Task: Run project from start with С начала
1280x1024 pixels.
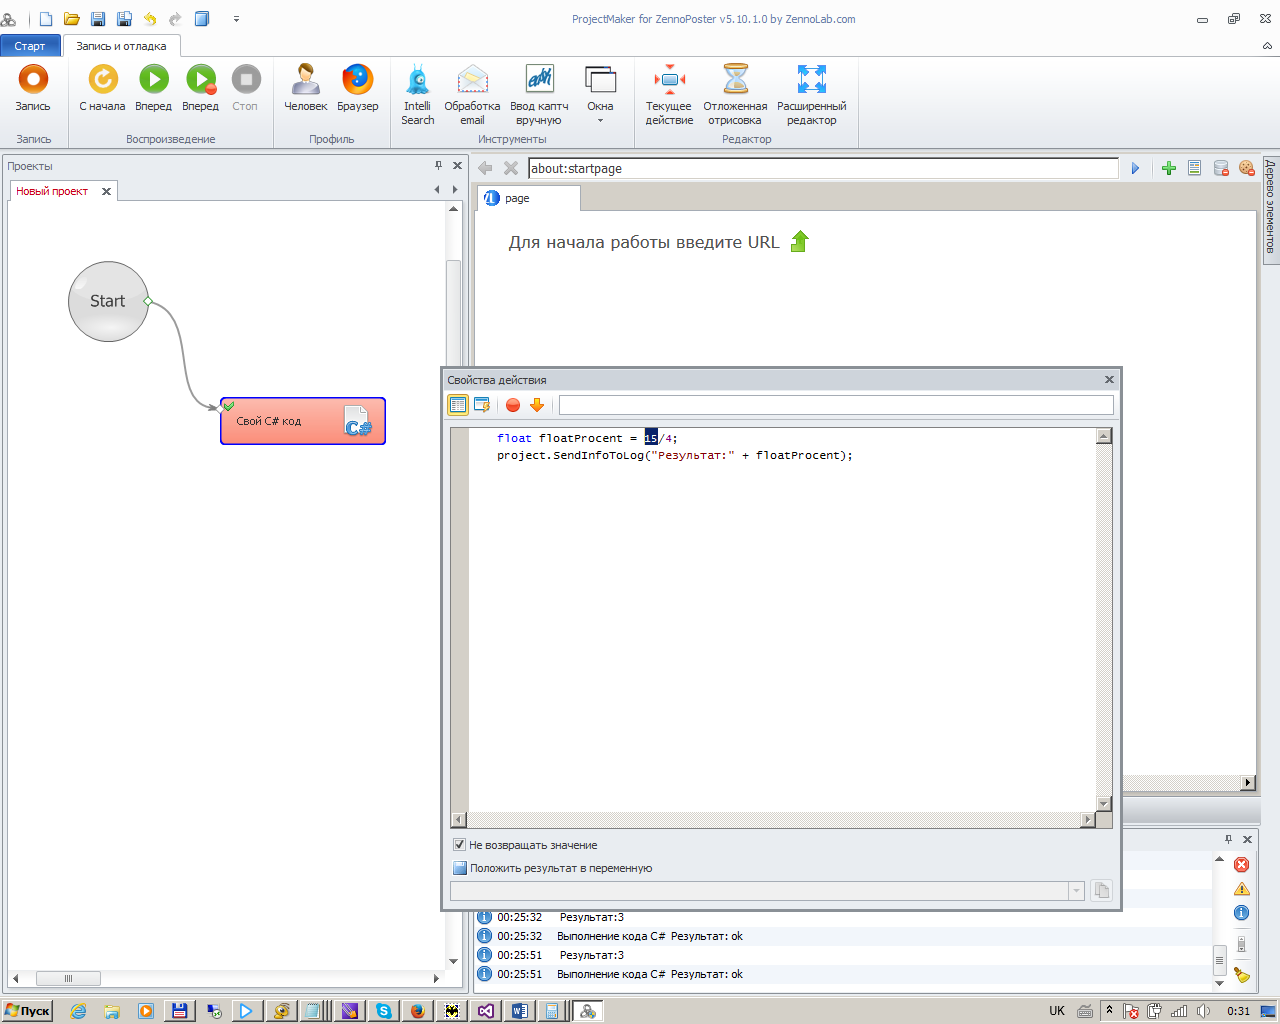Action: 102,88
